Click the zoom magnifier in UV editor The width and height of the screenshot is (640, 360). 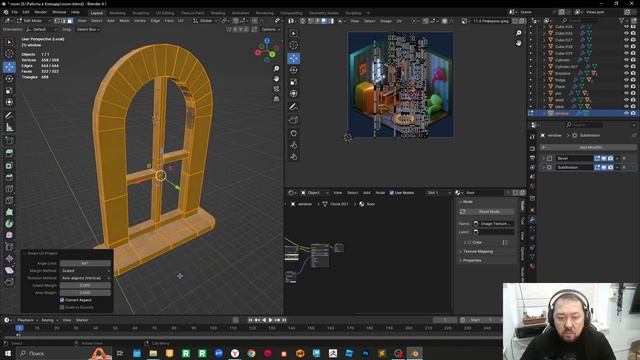[518, 33]
